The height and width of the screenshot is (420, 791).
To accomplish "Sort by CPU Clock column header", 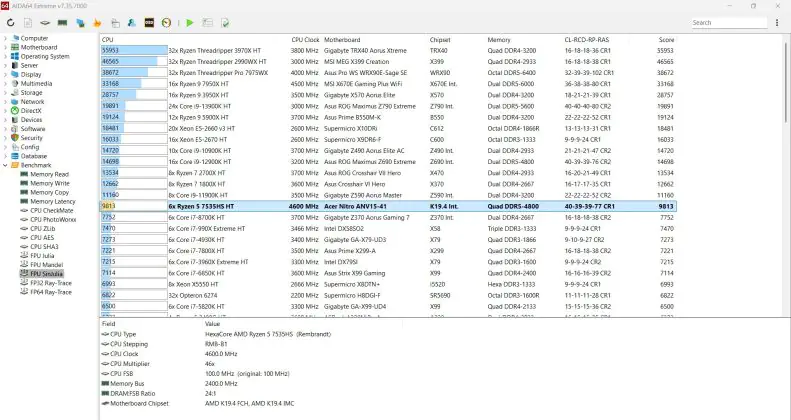I will coord(305,40).
